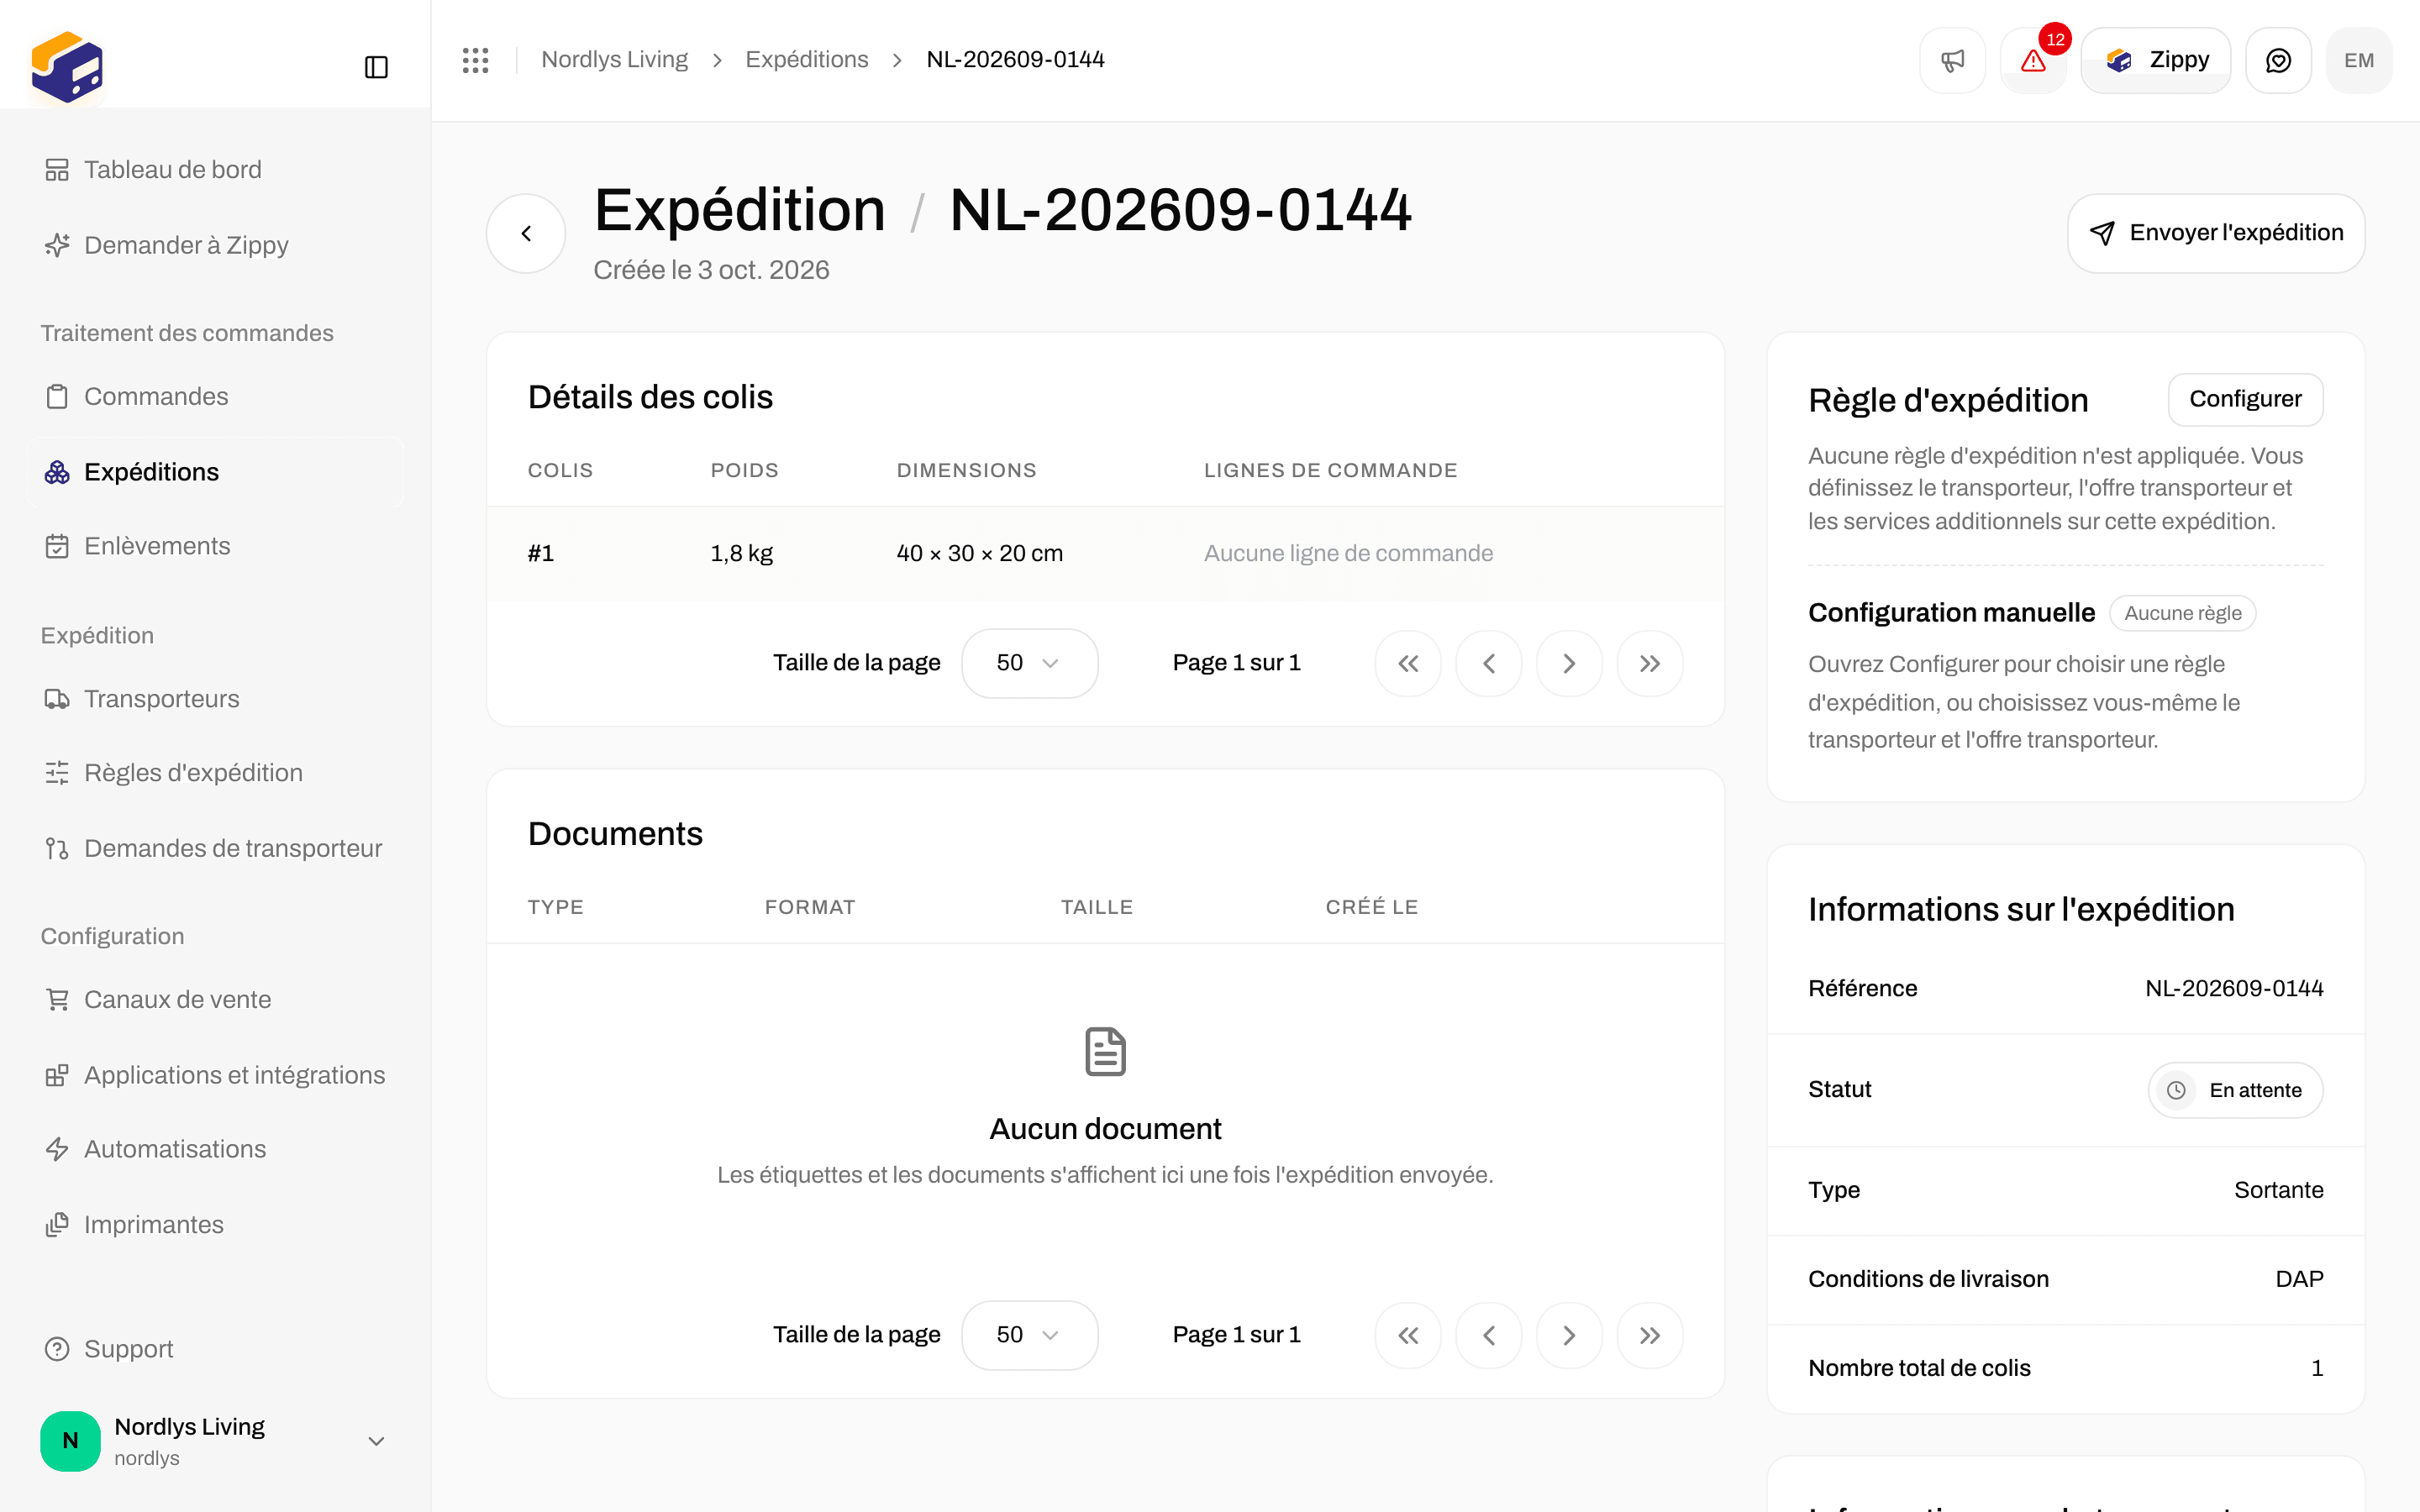Go to first page of Détails des colis
Screen dimensions: 2420x1512
coord(1408,663)
